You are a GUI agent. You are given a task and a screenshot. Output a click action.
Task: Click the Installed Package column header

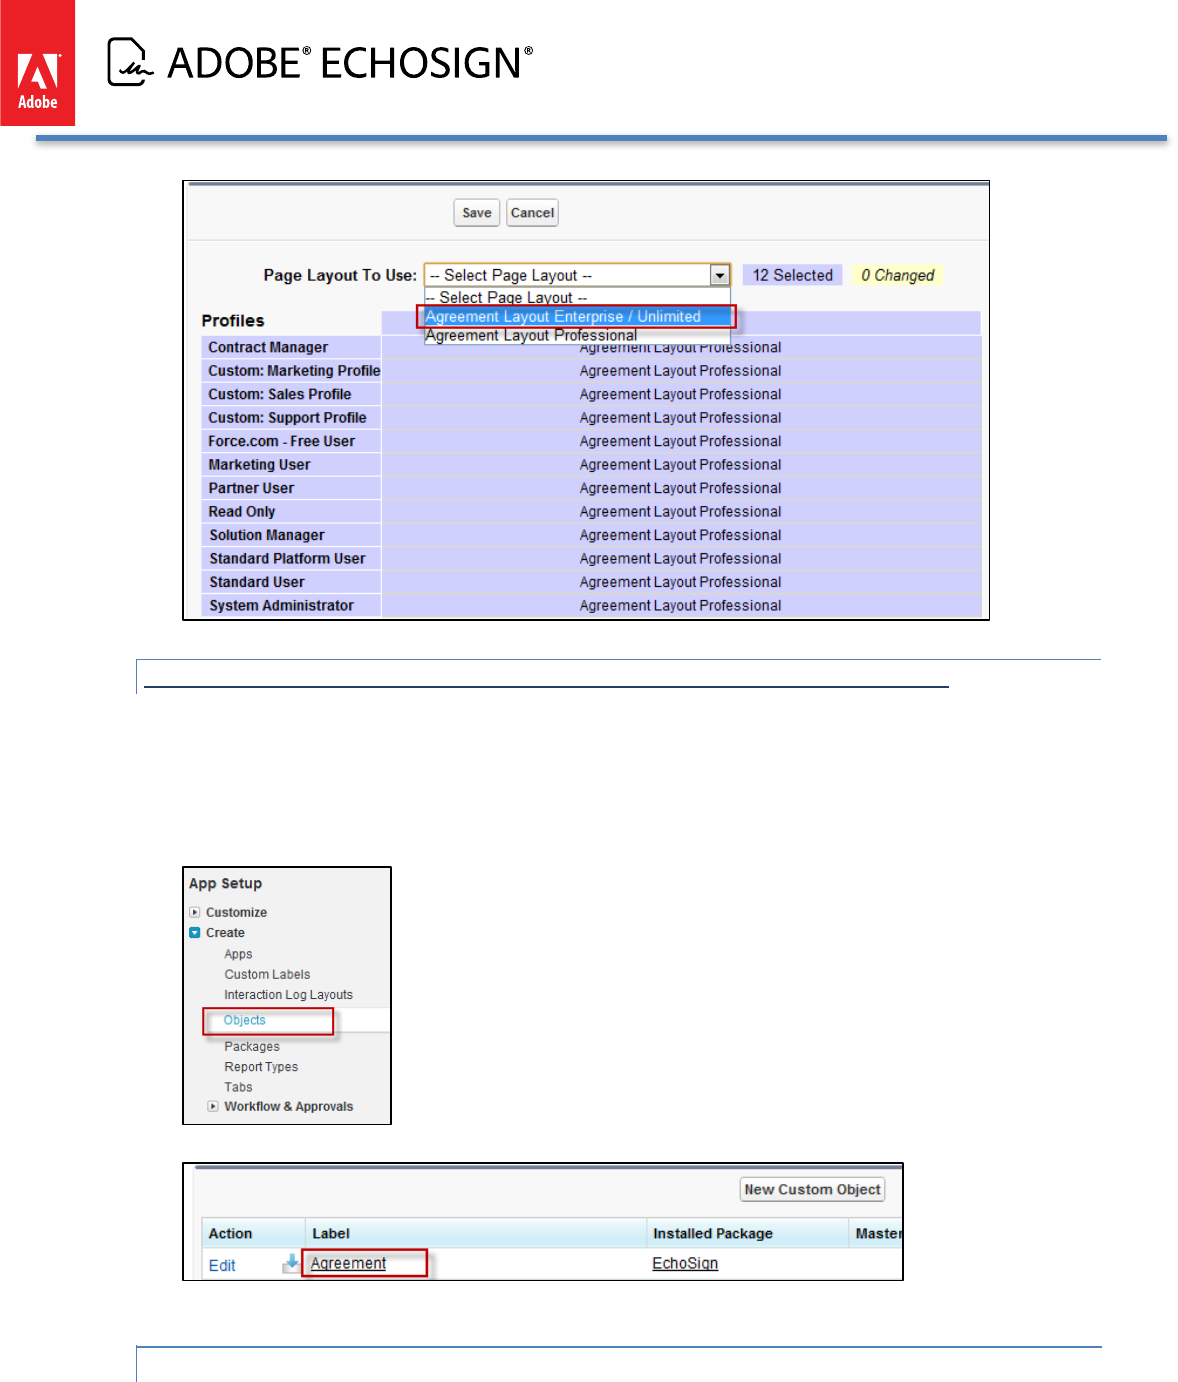(x=713, y=1234)
